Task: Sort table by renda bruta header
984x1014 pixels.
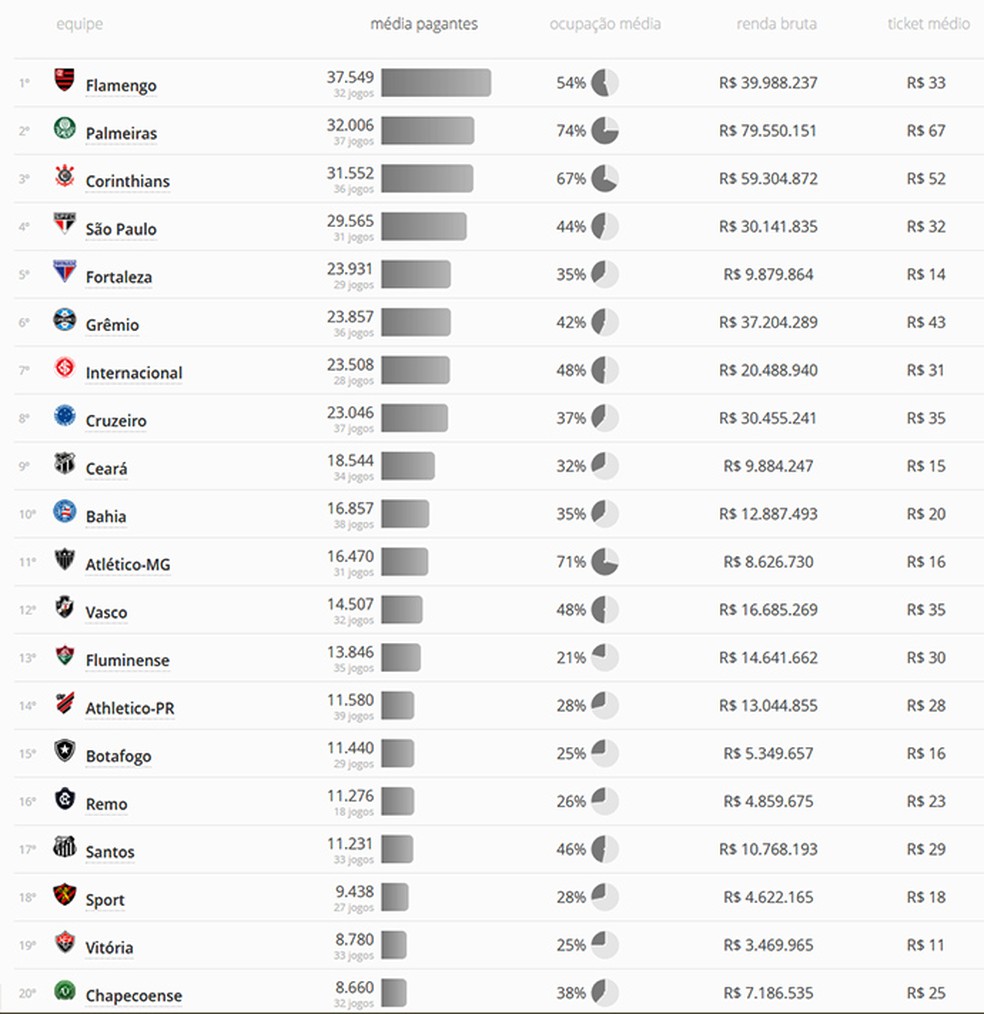Action: (x=776, y=24)
